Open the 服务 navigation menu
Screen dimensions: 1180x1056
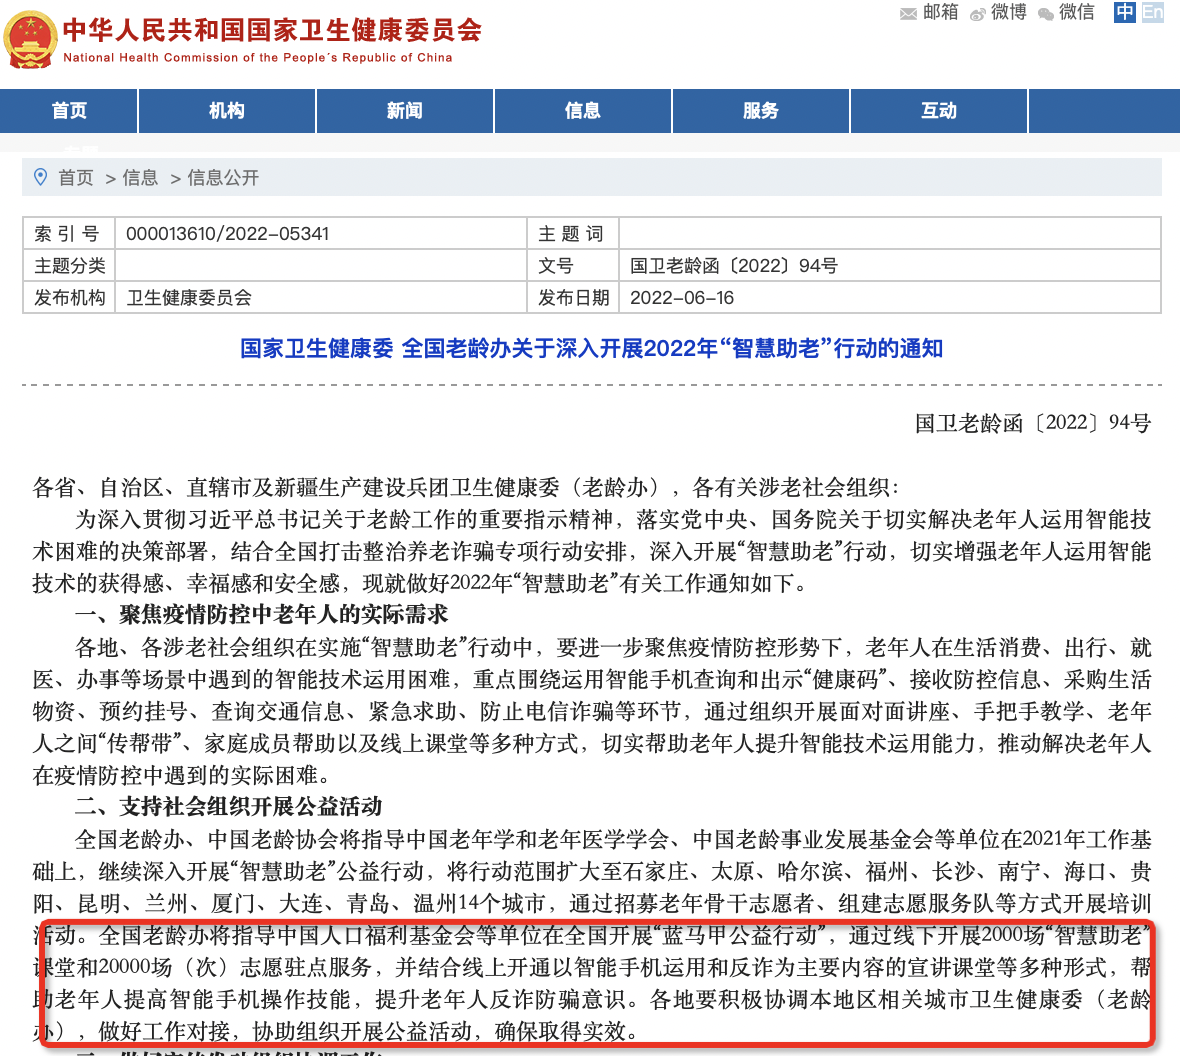point(761,111)
